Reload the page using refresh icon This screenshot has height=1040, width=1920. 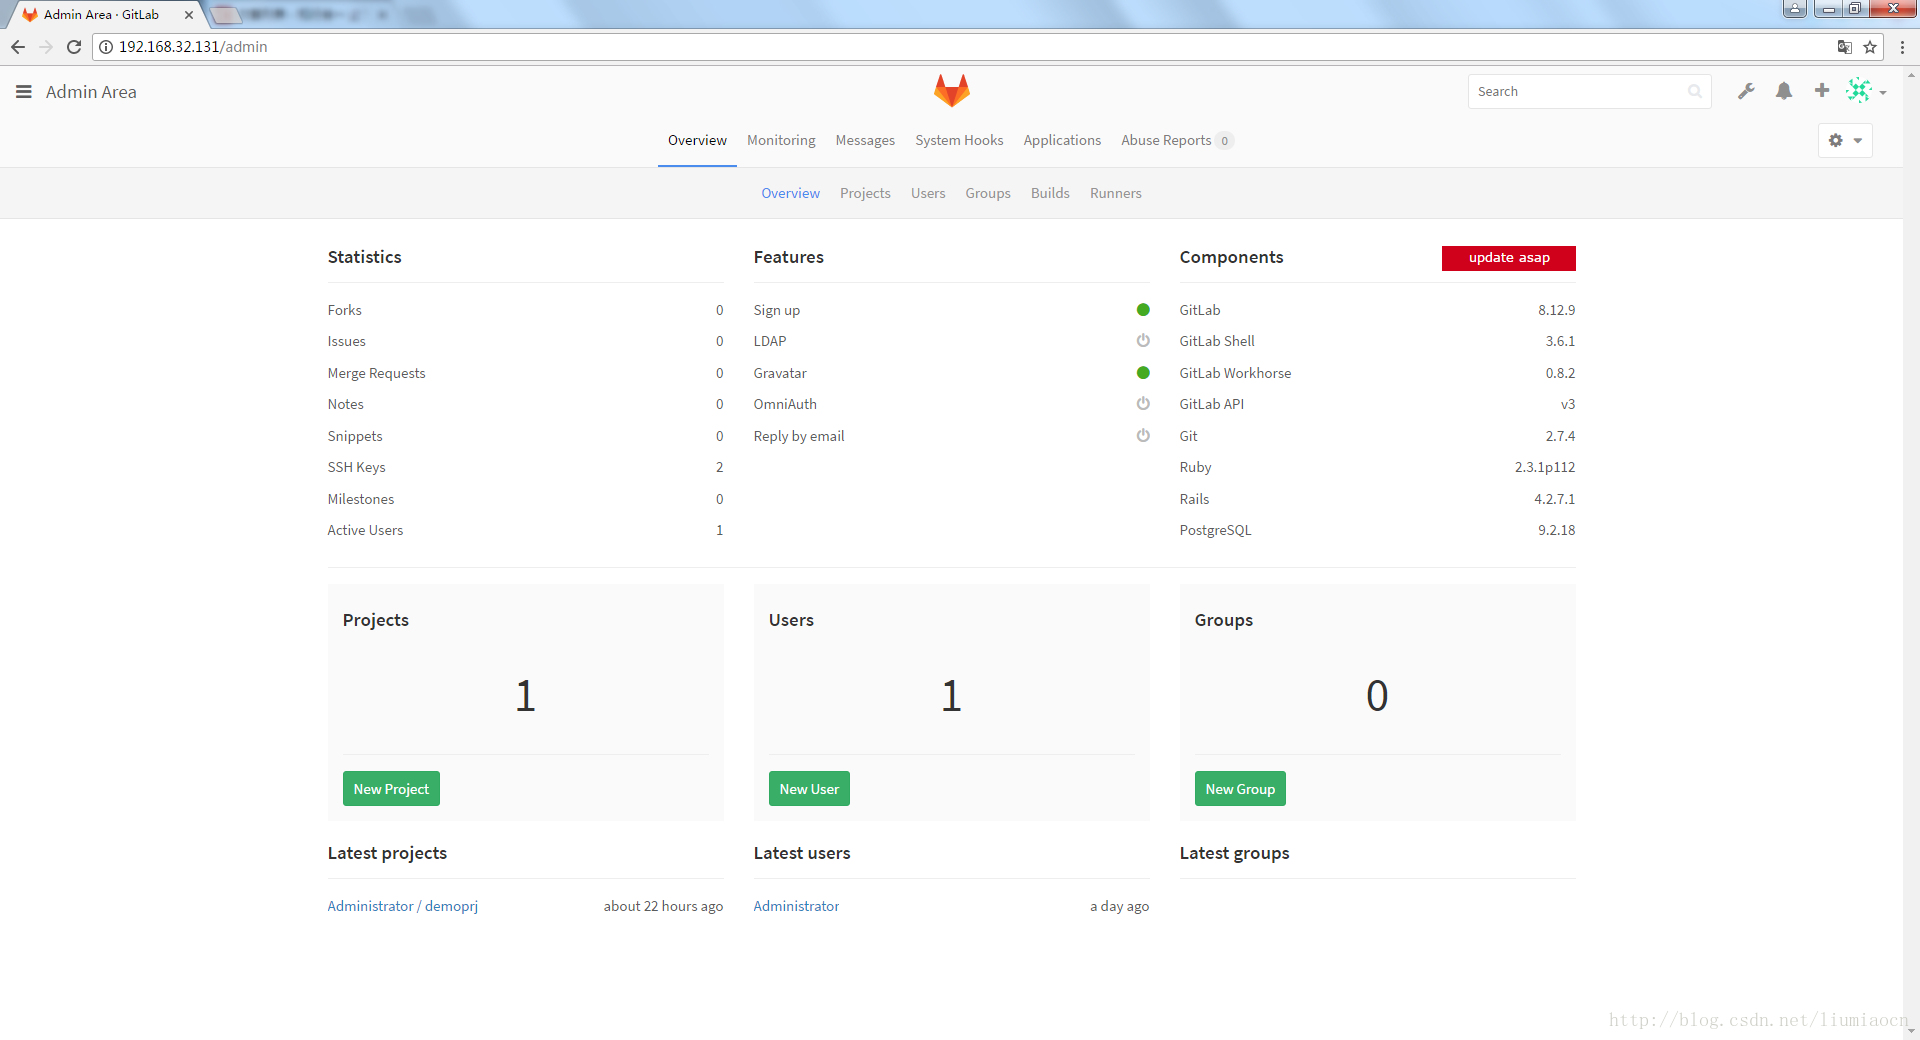coord(74,47)
